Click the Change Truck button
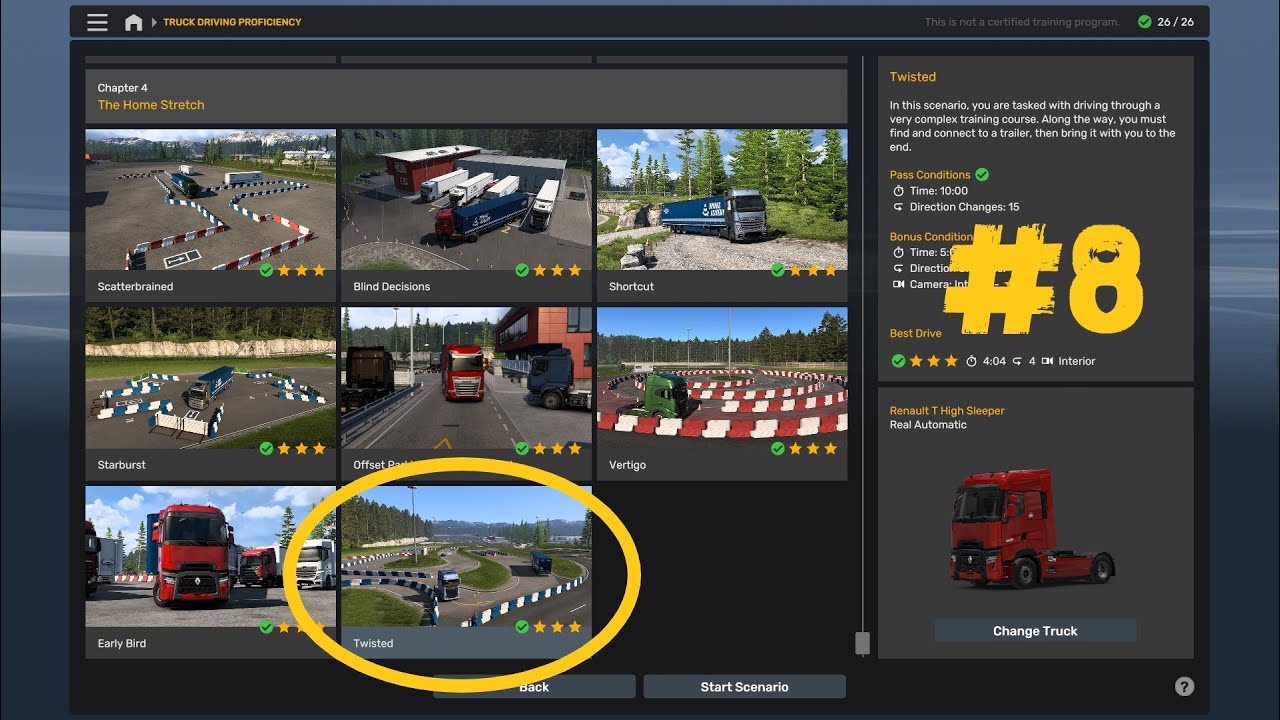Image resolution: width=1280 pixels, height=720 pixels. click(1035, 631)
